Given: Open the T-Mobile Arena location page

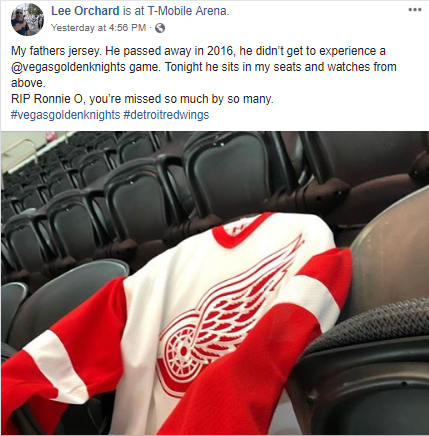Looking at the screenshot, I should [x=188, y=11].
